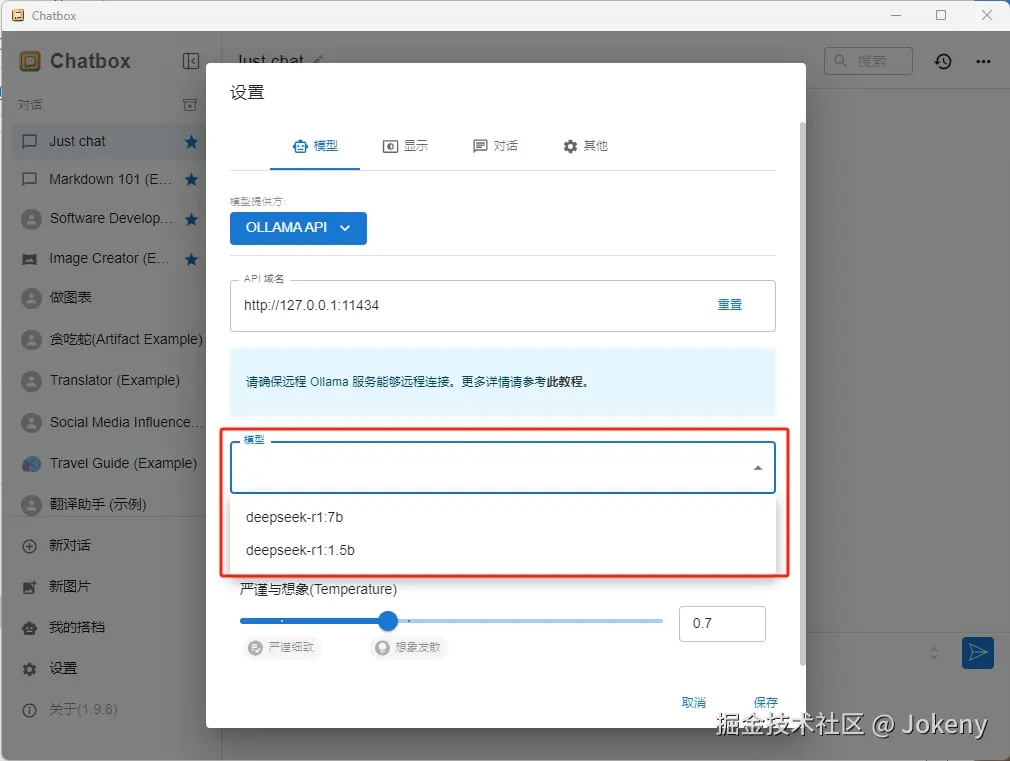Click 取消 to cancel settings

coord(694,702)
